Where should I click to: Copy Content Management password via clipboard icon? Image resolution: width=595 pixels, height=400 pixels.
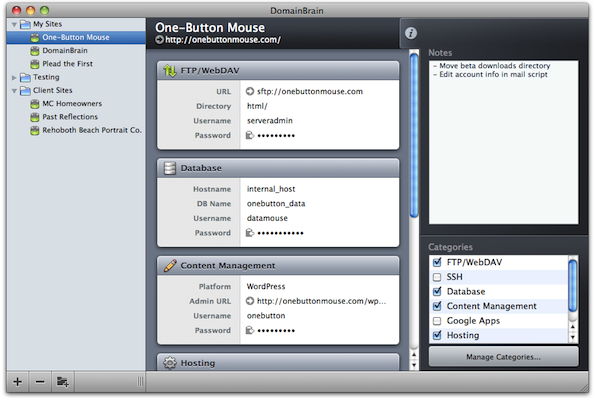point(250,330)
